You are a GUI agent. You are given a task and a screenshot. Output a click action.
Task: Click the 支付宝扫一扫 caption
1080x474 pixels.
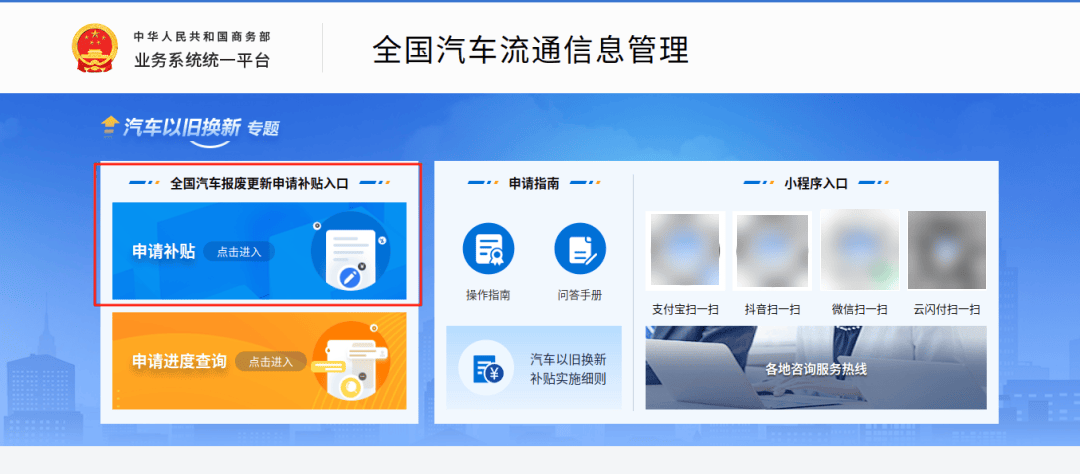pos(685,309)
